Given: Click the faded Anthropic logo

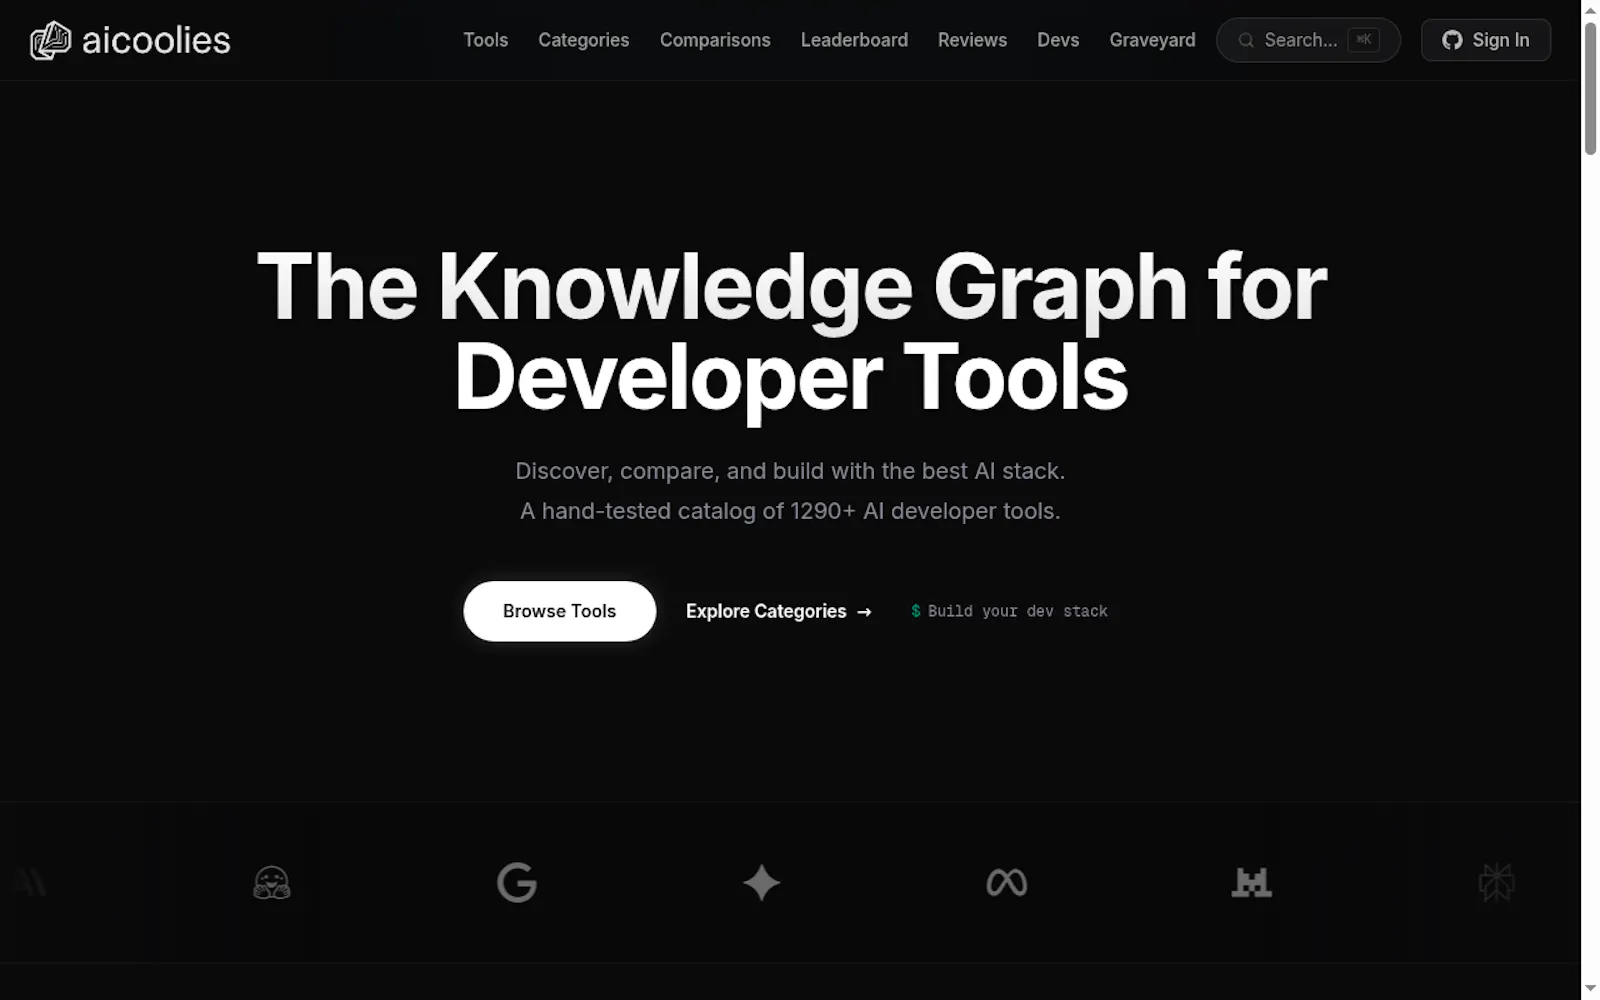Looking at the screenshot, I should pos(30,882).
